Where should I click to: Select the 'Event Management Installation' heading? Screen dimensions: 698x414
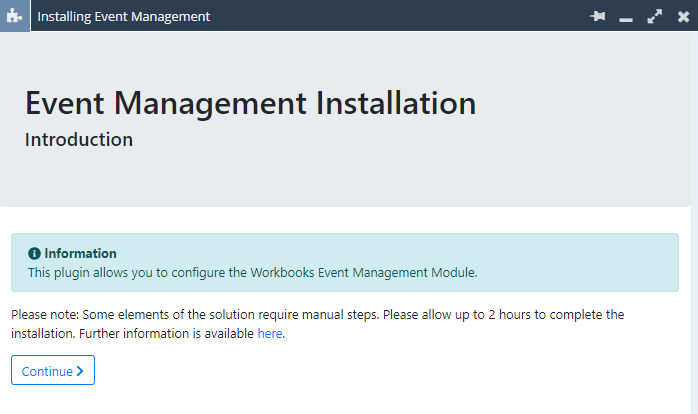click(x=250, y=103)
